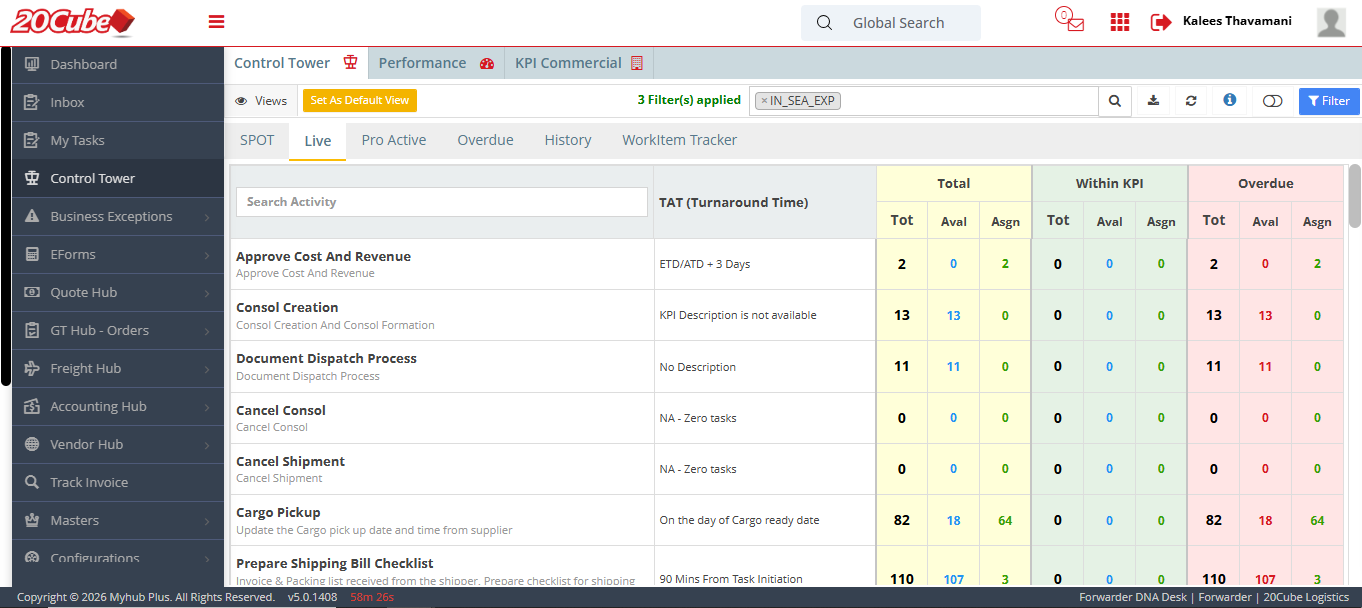Click the search magnifier beside the filter box
1362x608 pixels.
[1115, 101]
